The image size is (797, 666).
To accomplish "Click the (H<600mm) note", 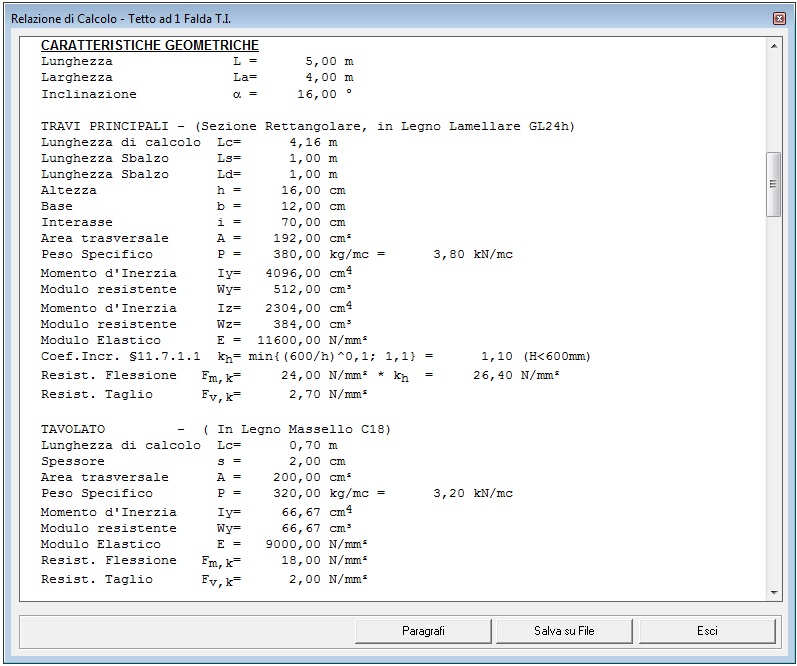I will tap(557, 356).
